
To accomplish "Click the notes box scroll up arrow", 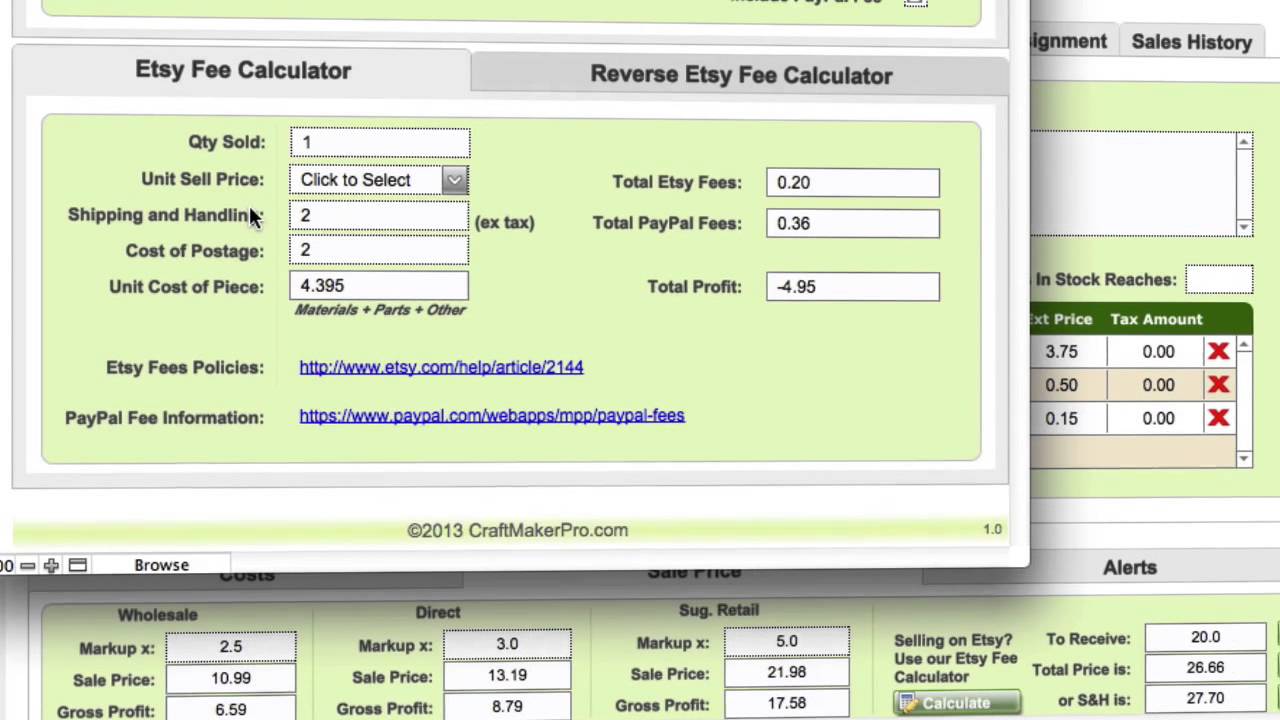I will pyautogui.click(x=1244, y=142).
